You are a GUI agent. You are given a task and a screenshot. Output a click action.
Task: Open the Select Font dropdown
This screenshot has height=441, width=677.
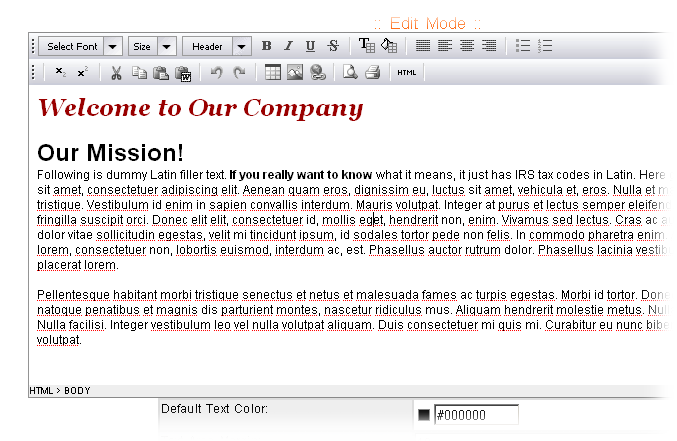[81, 46]
